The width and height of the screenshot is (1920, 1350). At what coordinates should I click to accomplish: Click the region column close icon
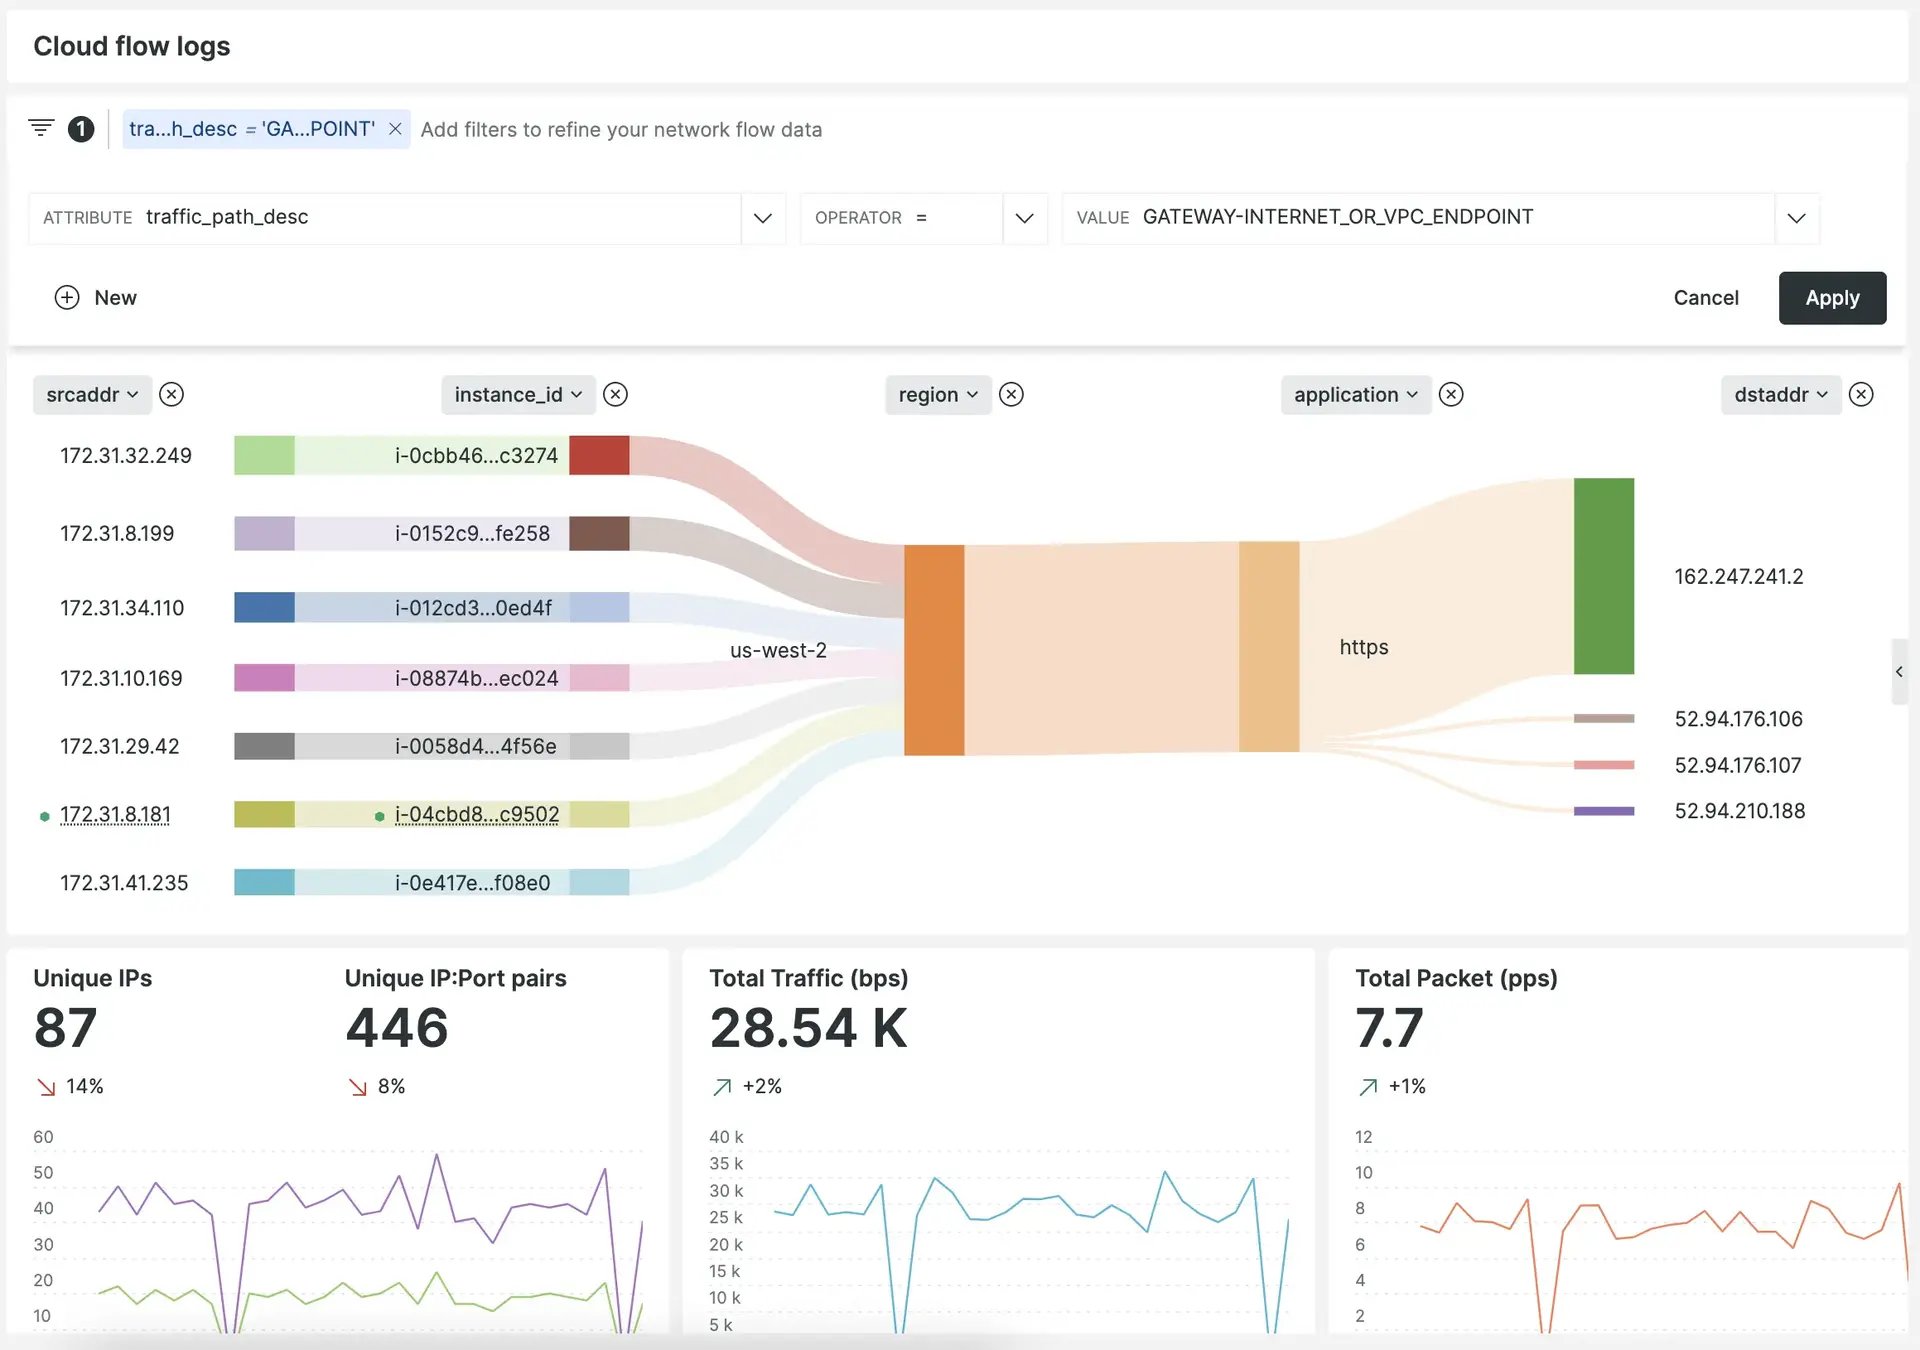click(x=1013, y=392)
